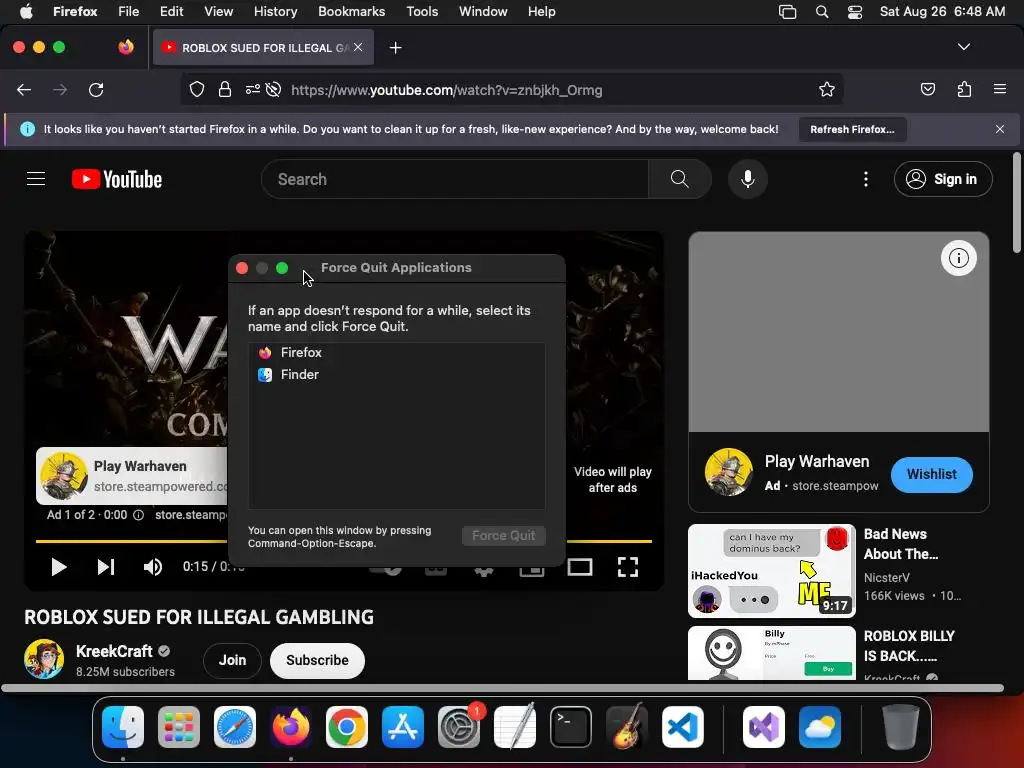Open Control Center in the menu bar
Image resolution: width=1024 pixels, height=768 pixels.
pyautogui.click(x=854, y=12)
